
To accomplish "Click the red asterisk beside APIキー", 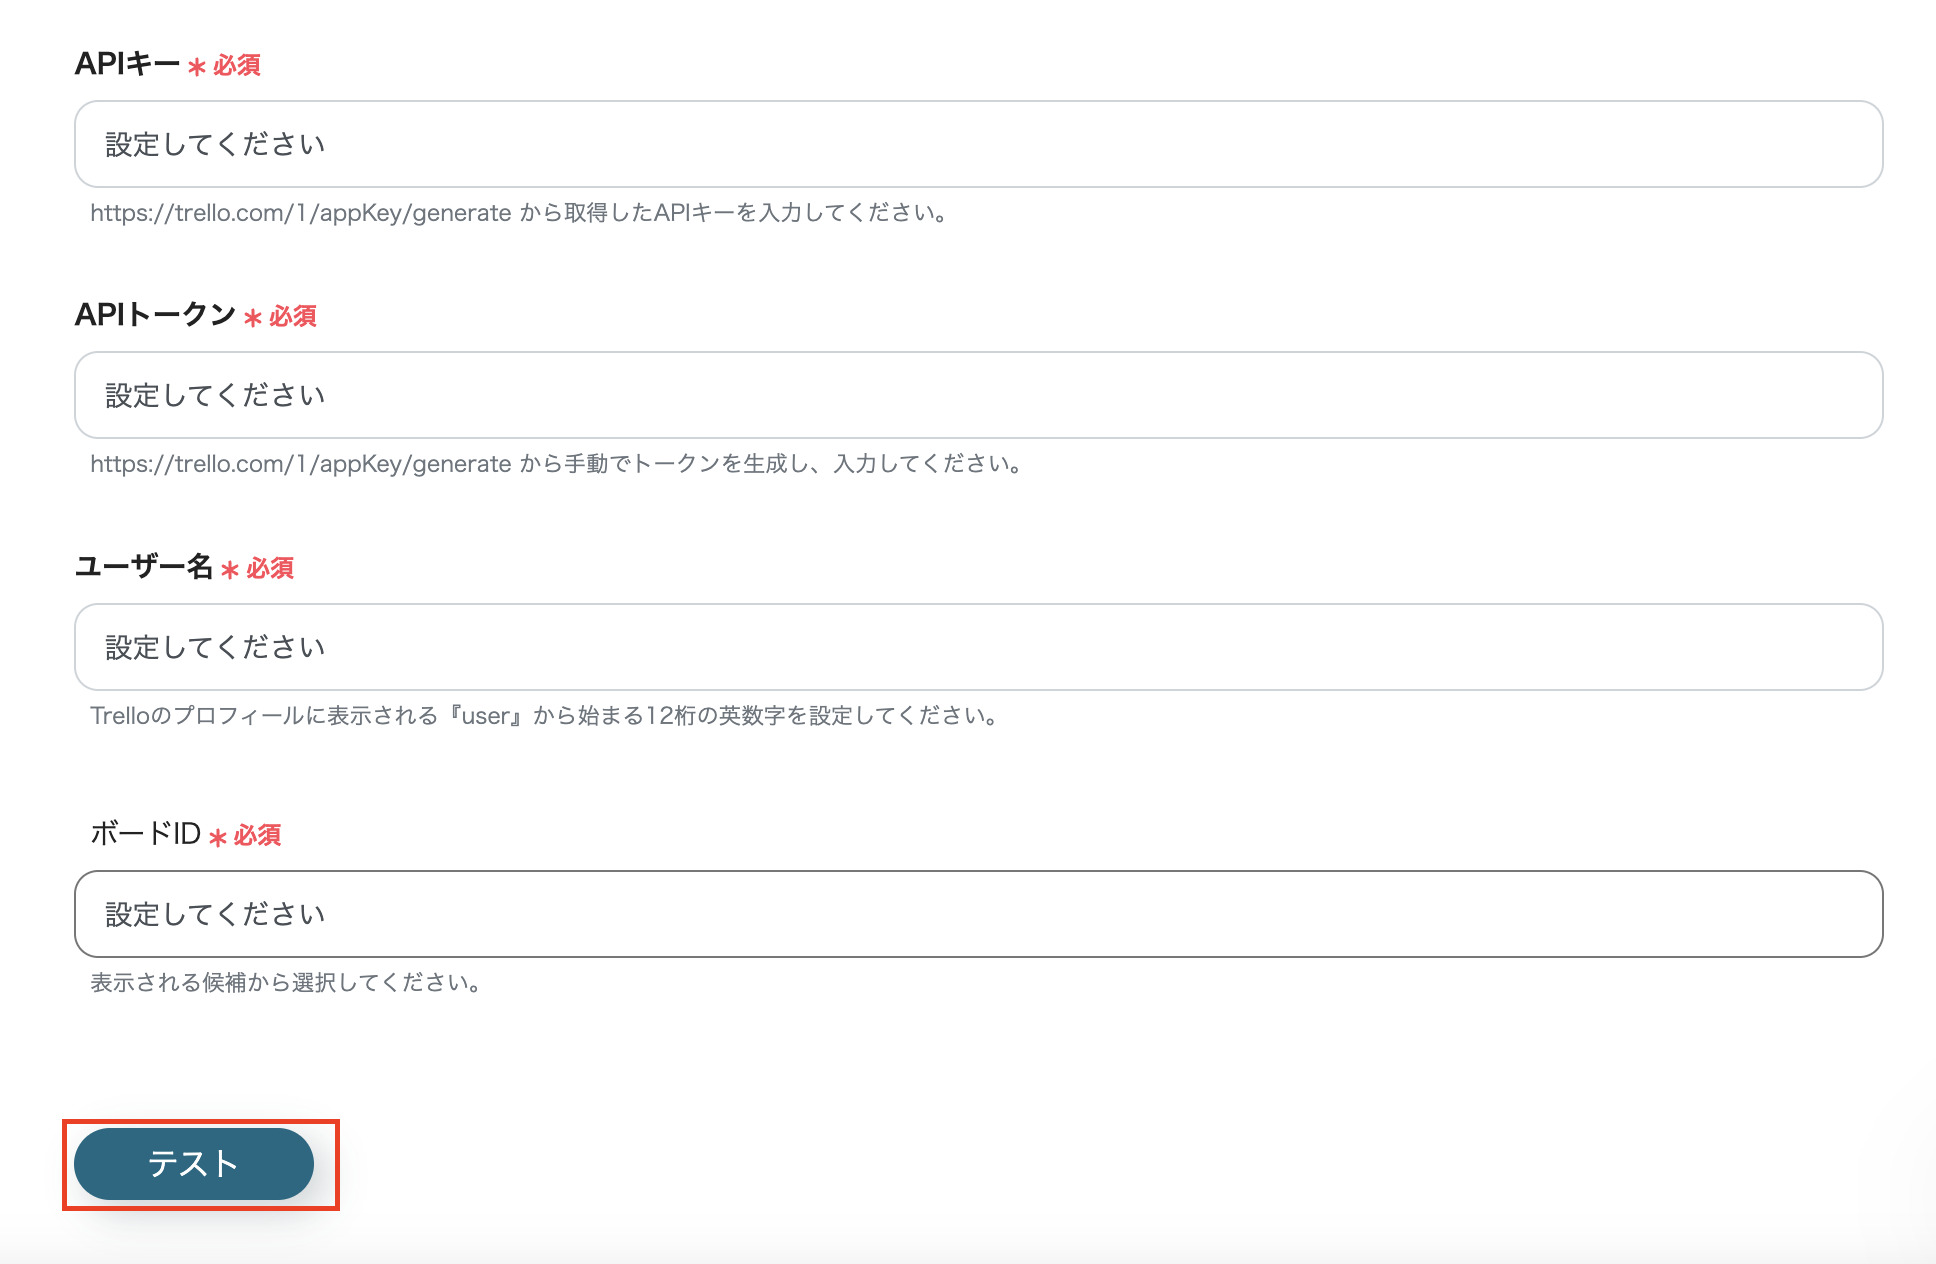I will [x=197, y=67].
